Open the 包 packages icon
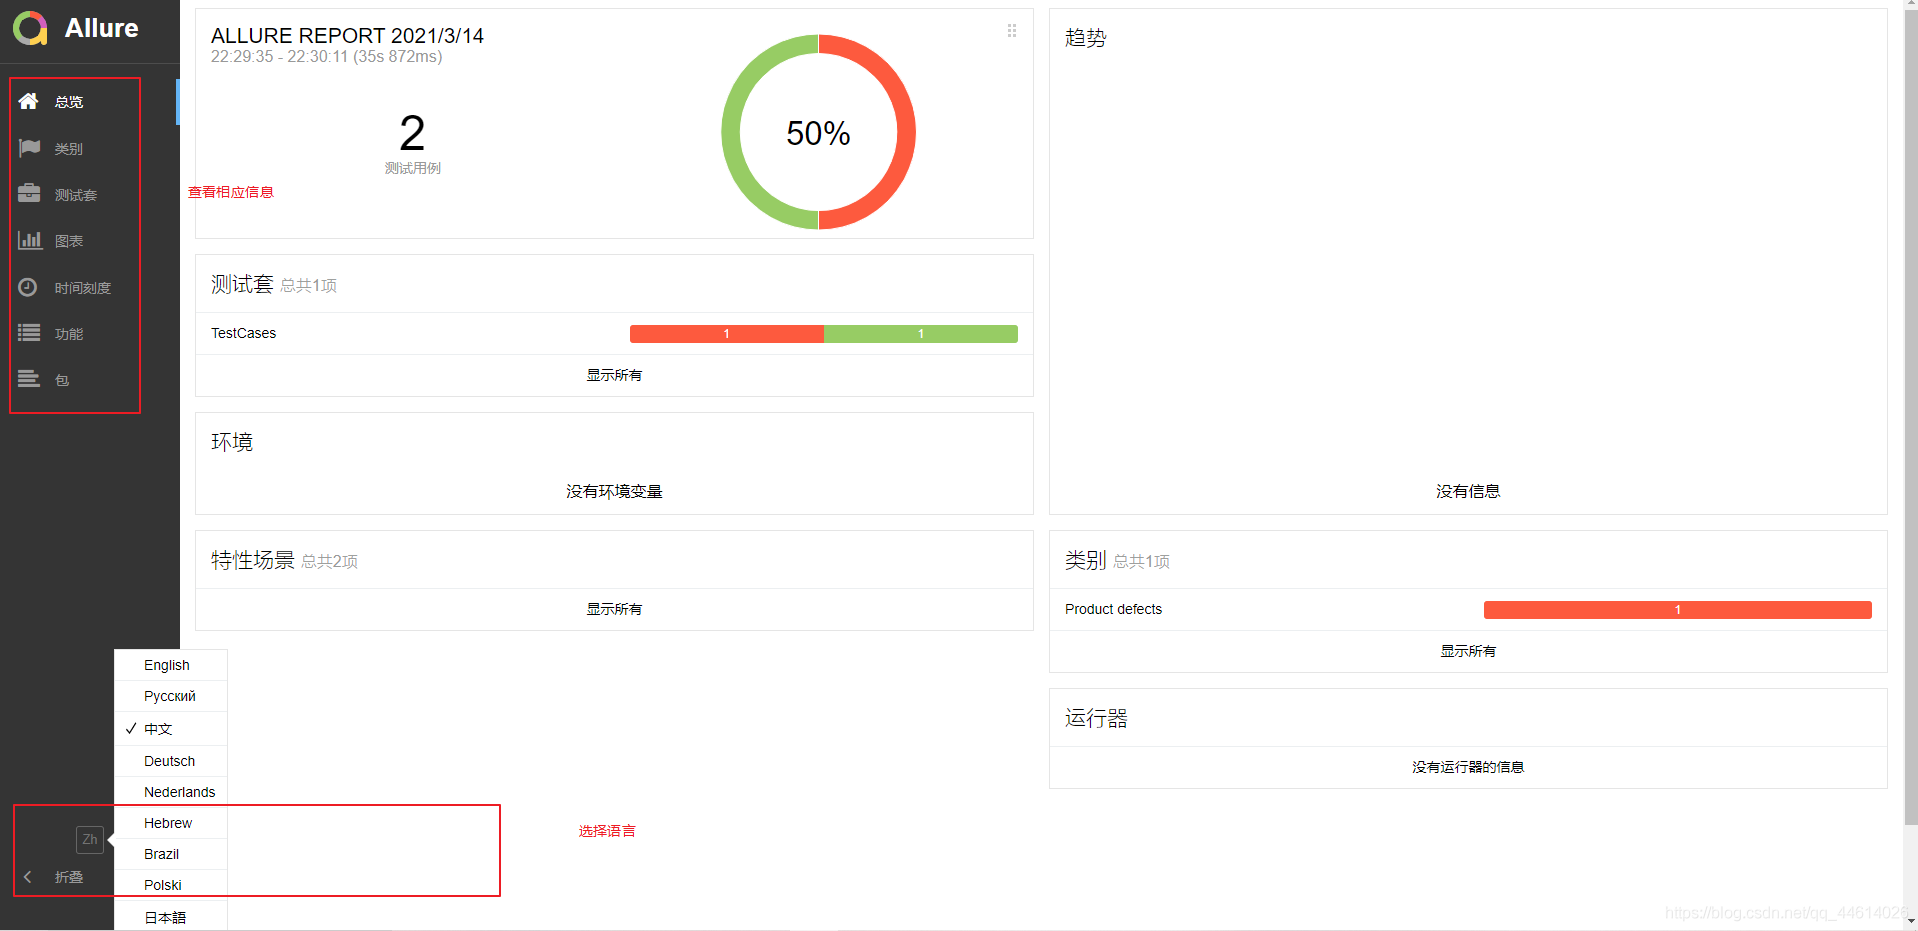 [x=29, y=379]
